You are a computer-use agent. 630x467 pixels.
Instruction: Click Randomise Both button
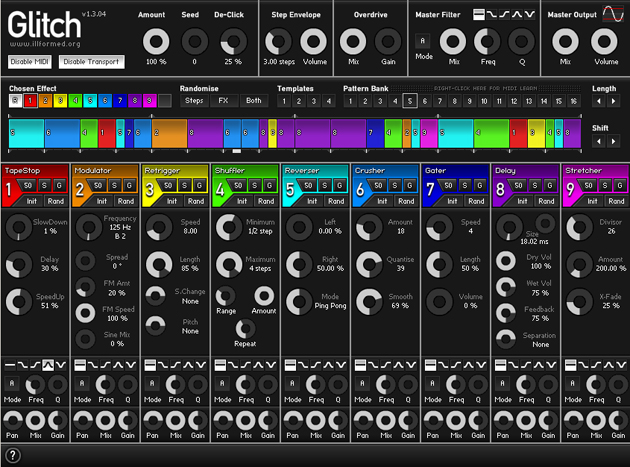click(253, 100)
